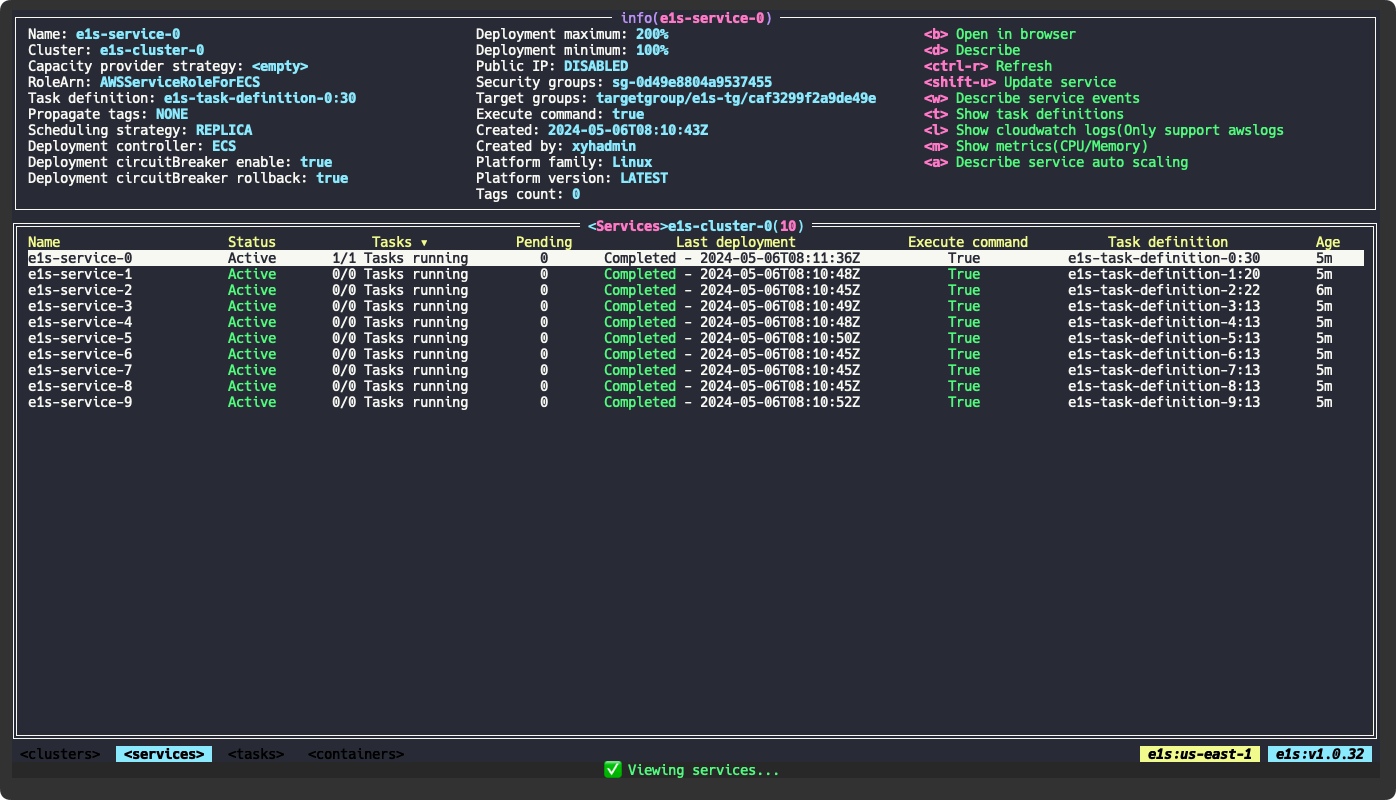Click Created by value xyhadmin
Image resolution: width=1396 pixels, height=800 pixels.
tap(604, 146)
